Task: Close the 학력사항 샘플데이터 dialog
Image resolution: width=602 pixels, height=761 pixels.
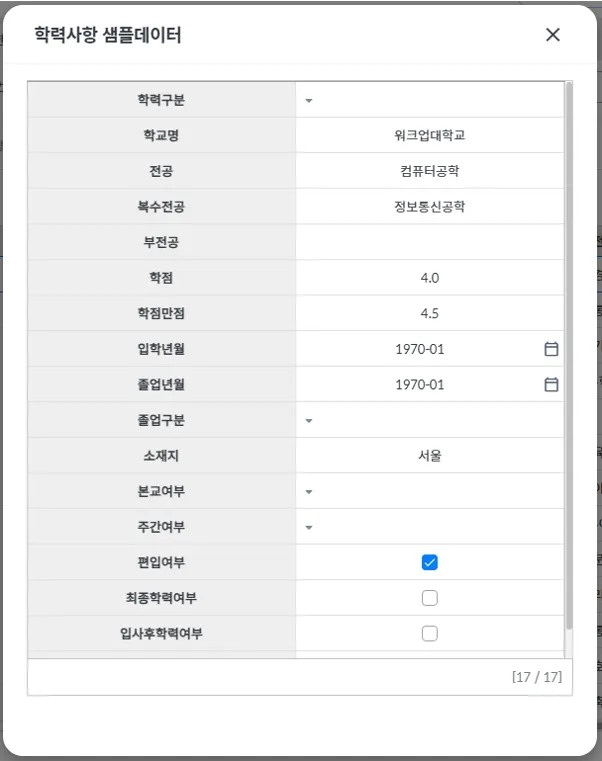Action: tap(553, 35)
